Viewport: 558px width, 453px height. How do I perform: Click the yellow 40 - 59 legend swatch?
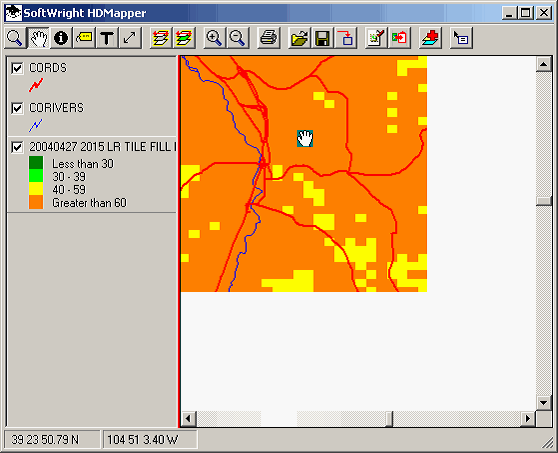36,189
